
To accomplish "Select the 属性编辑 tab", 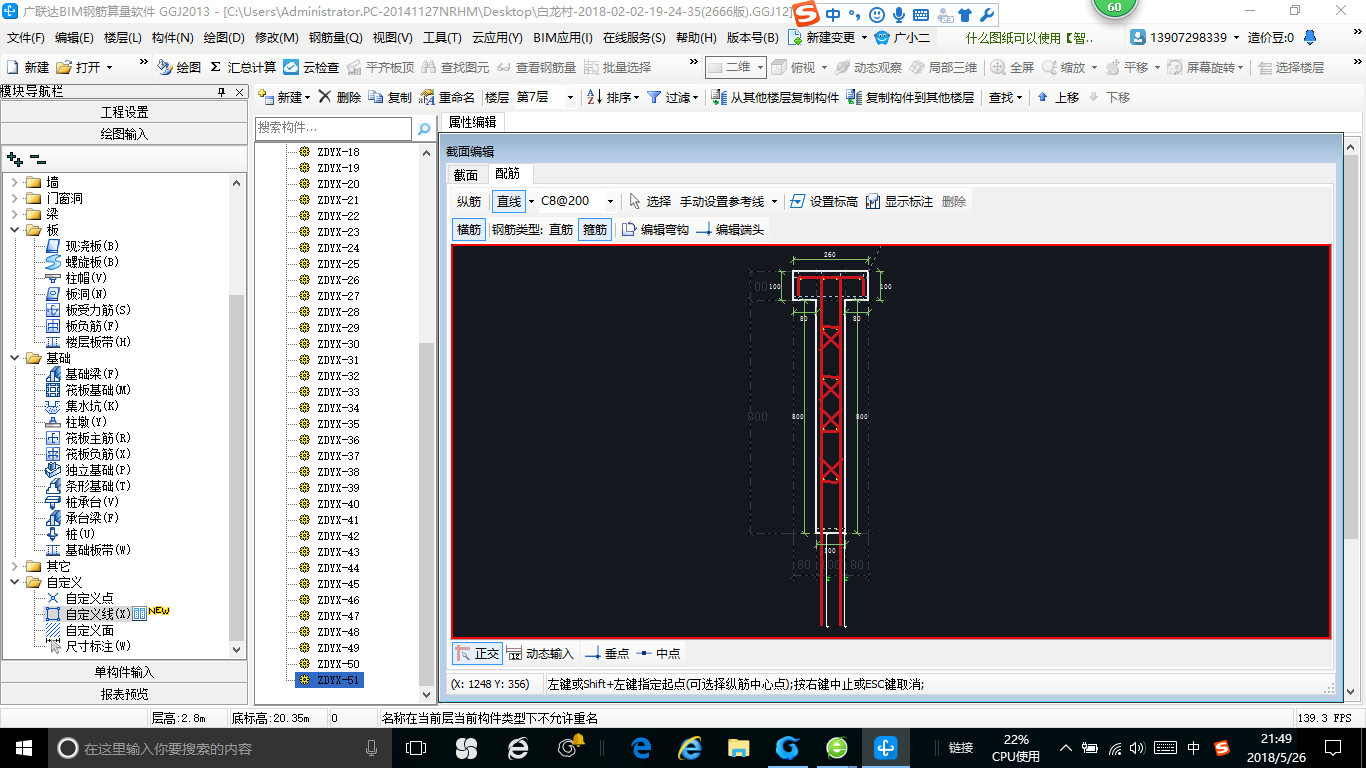I will point(472,122).
